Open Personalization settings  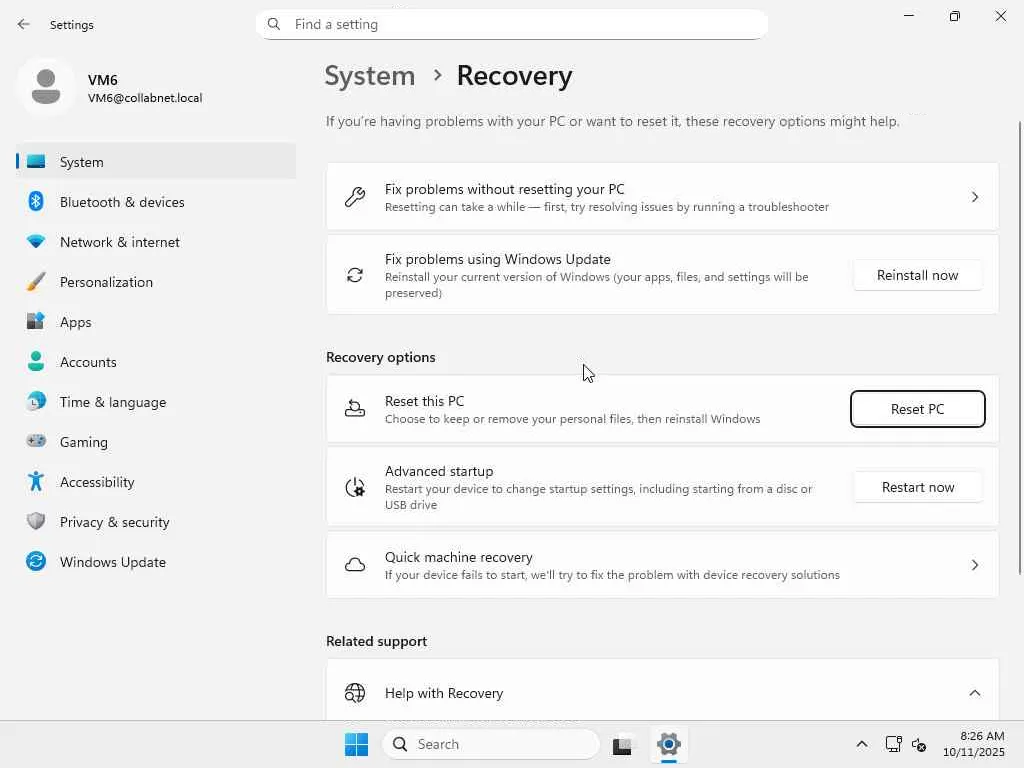pos(156,281)
